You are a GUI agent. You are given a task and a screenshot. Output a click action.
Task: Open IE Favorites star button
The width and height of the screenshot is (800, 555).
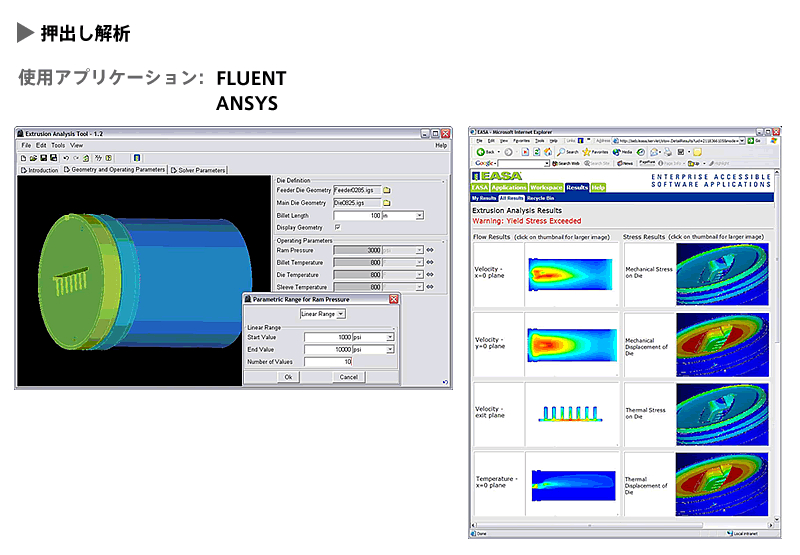[x=595, y=152]
